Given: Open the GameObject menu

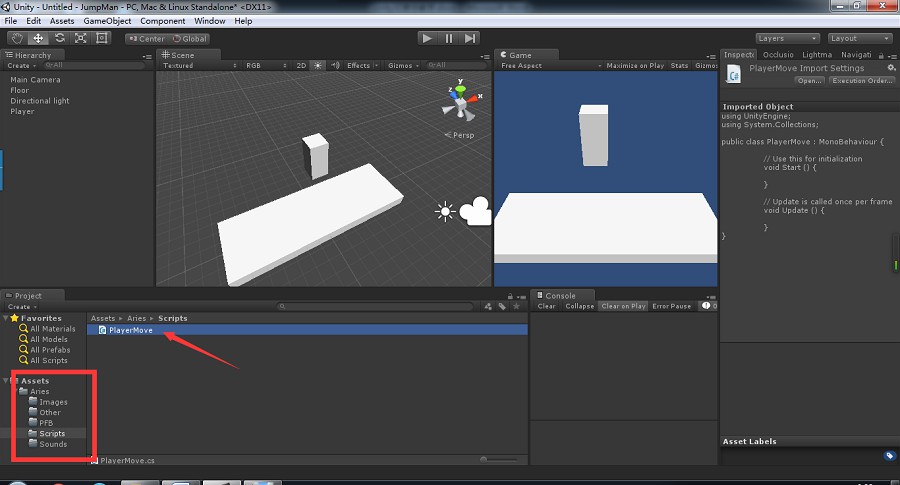Looking at the screenshot, I should [x=107, y=21].
